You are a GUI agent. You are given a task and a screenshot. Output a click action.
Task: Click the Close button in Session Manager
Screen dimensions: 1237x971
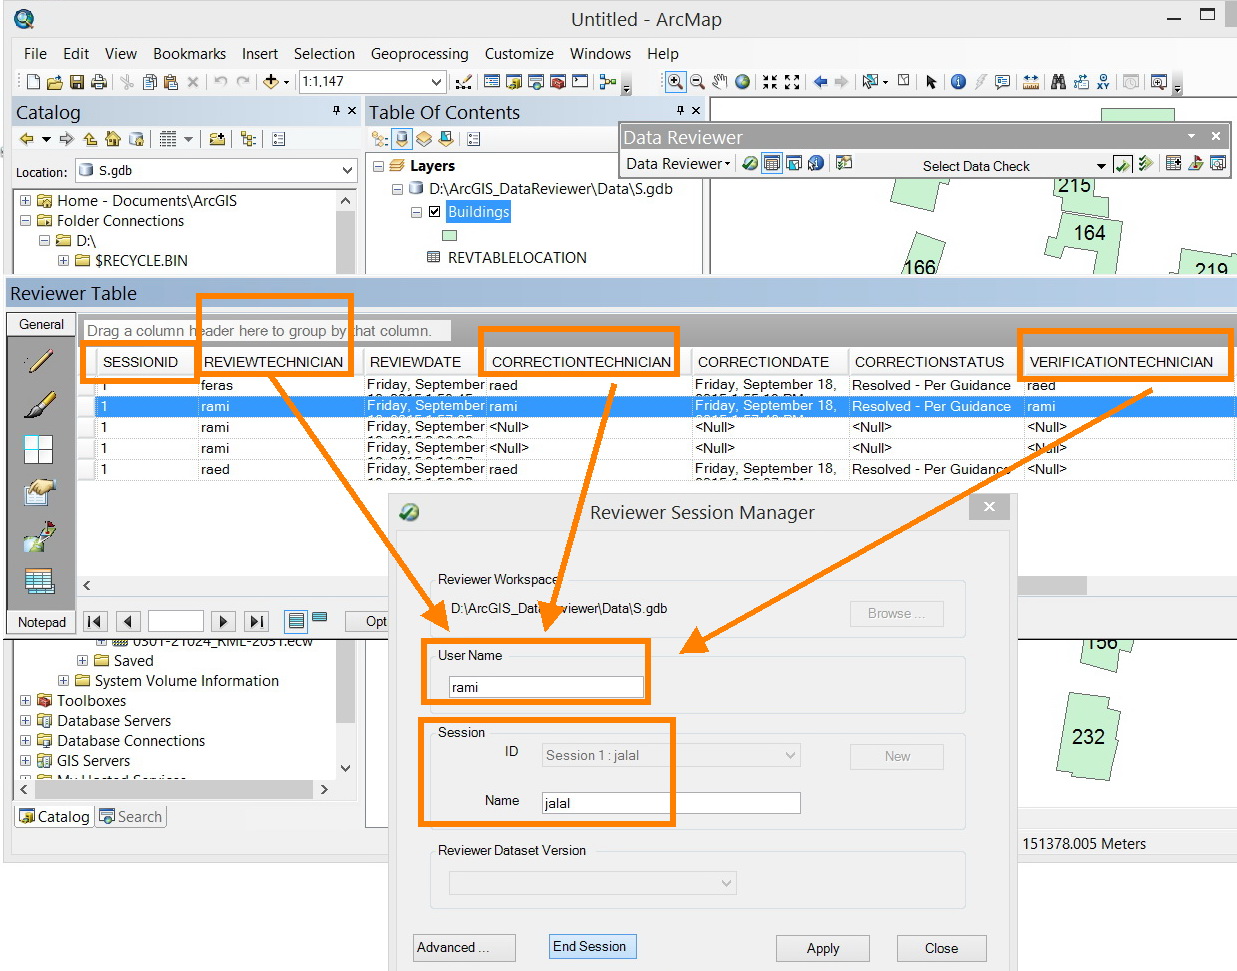[x=941, y=948]
